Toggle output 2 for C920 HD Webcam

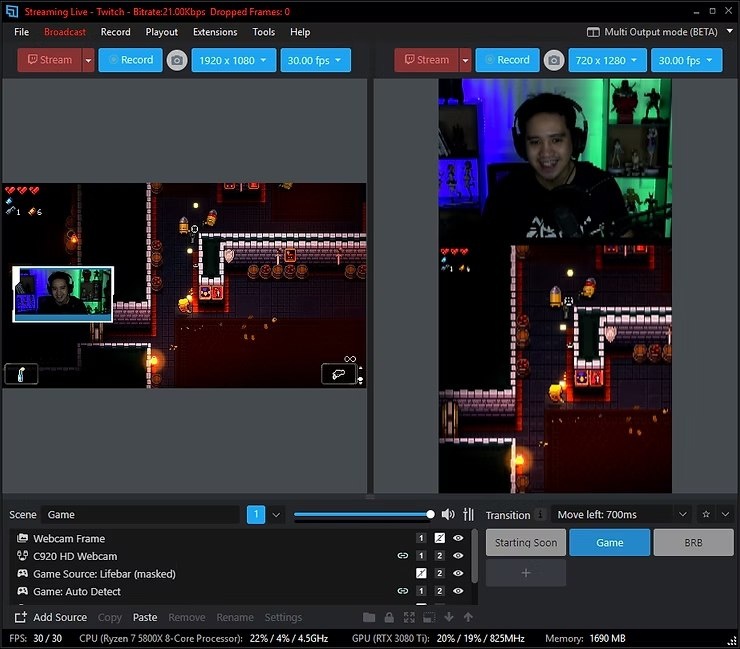[439, 556]
